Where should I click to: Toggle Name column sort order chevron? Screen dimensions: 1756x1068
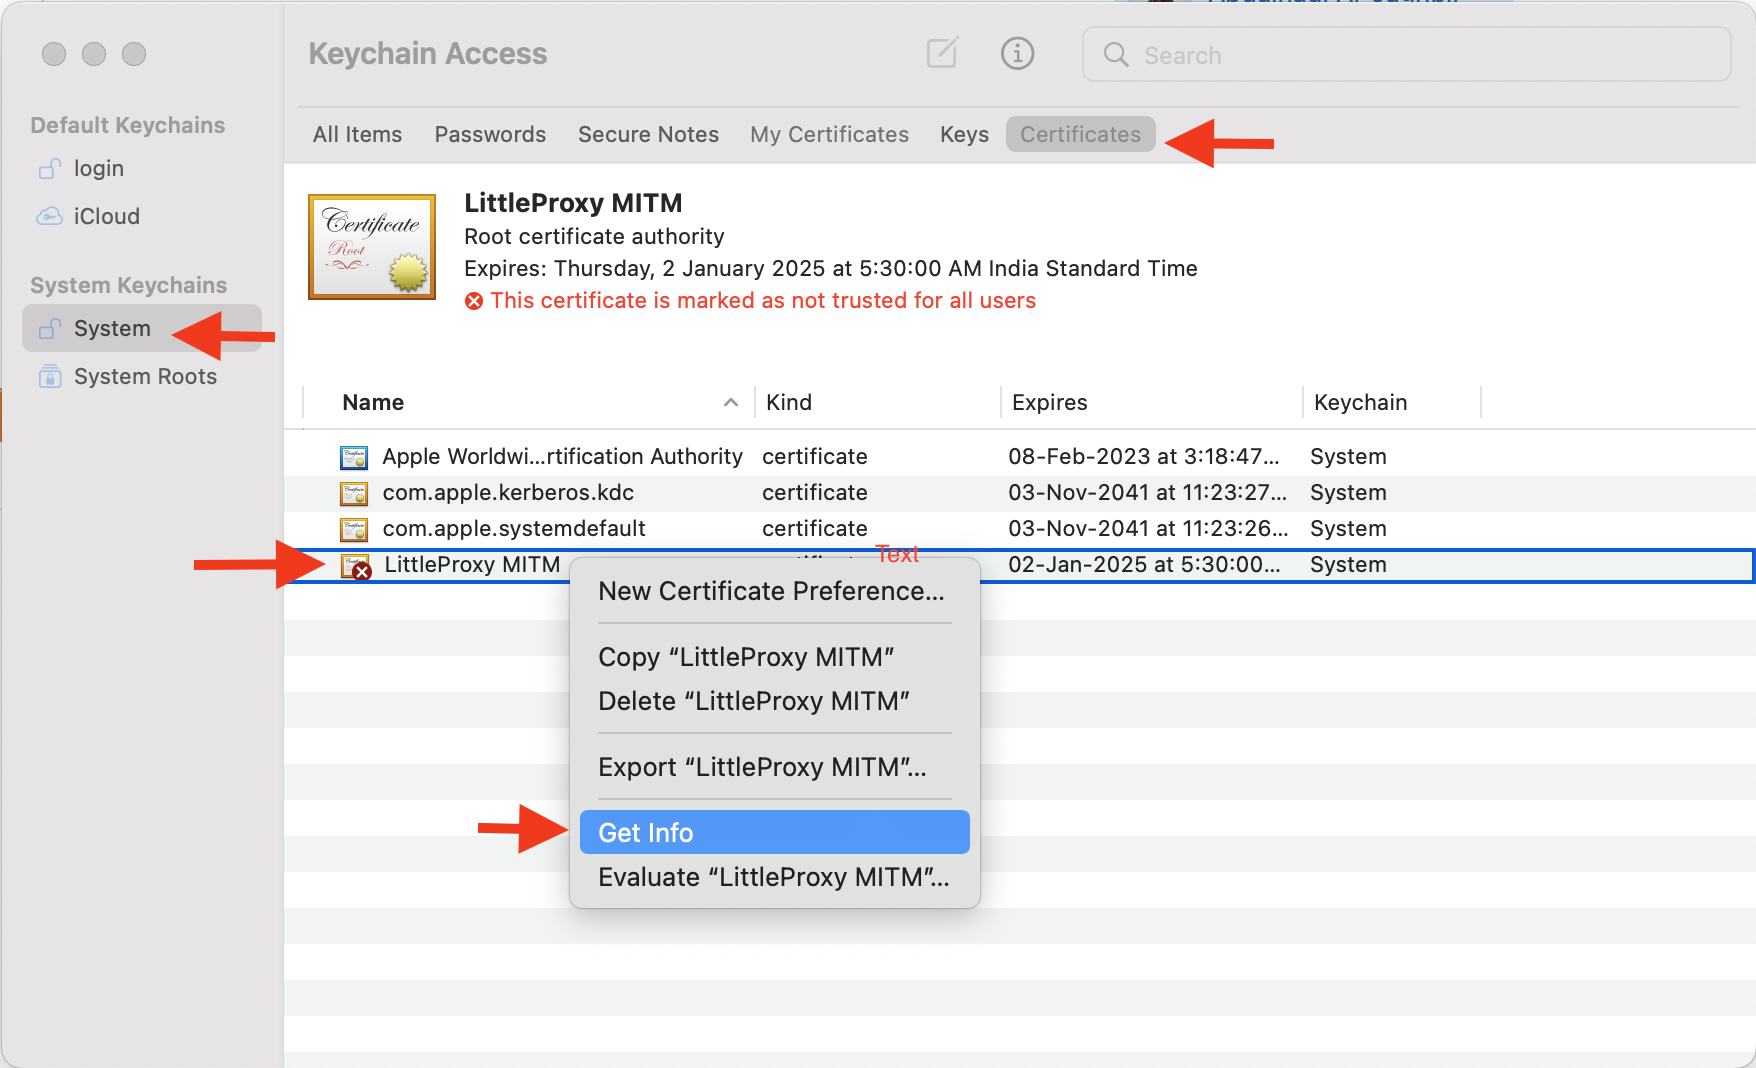coord(731,402)
